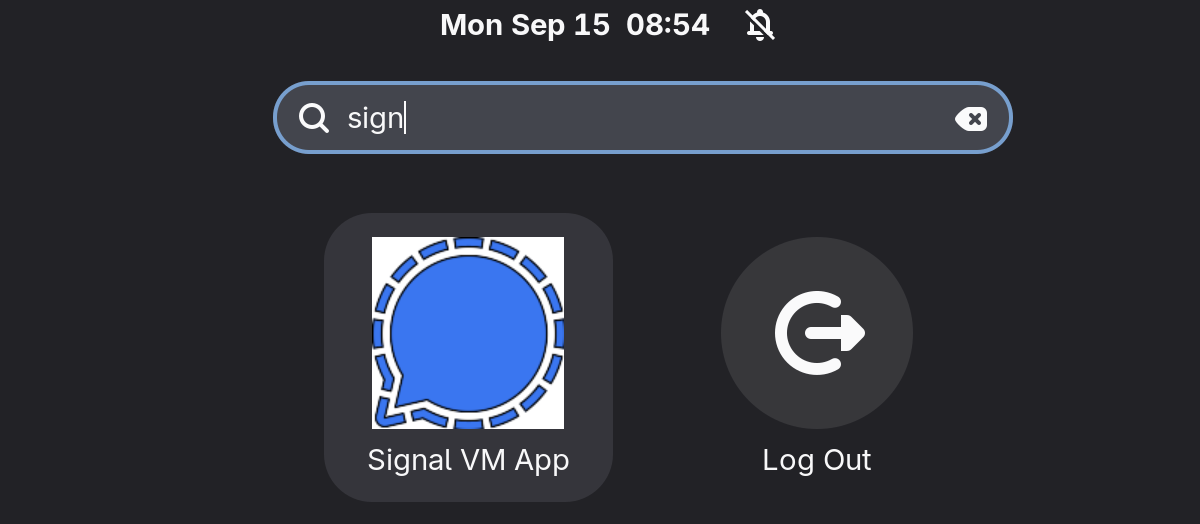The height and width of the screenshot is (524, 1200).
Task: Click the Log Out circular icon
Action: coord(817,333)
